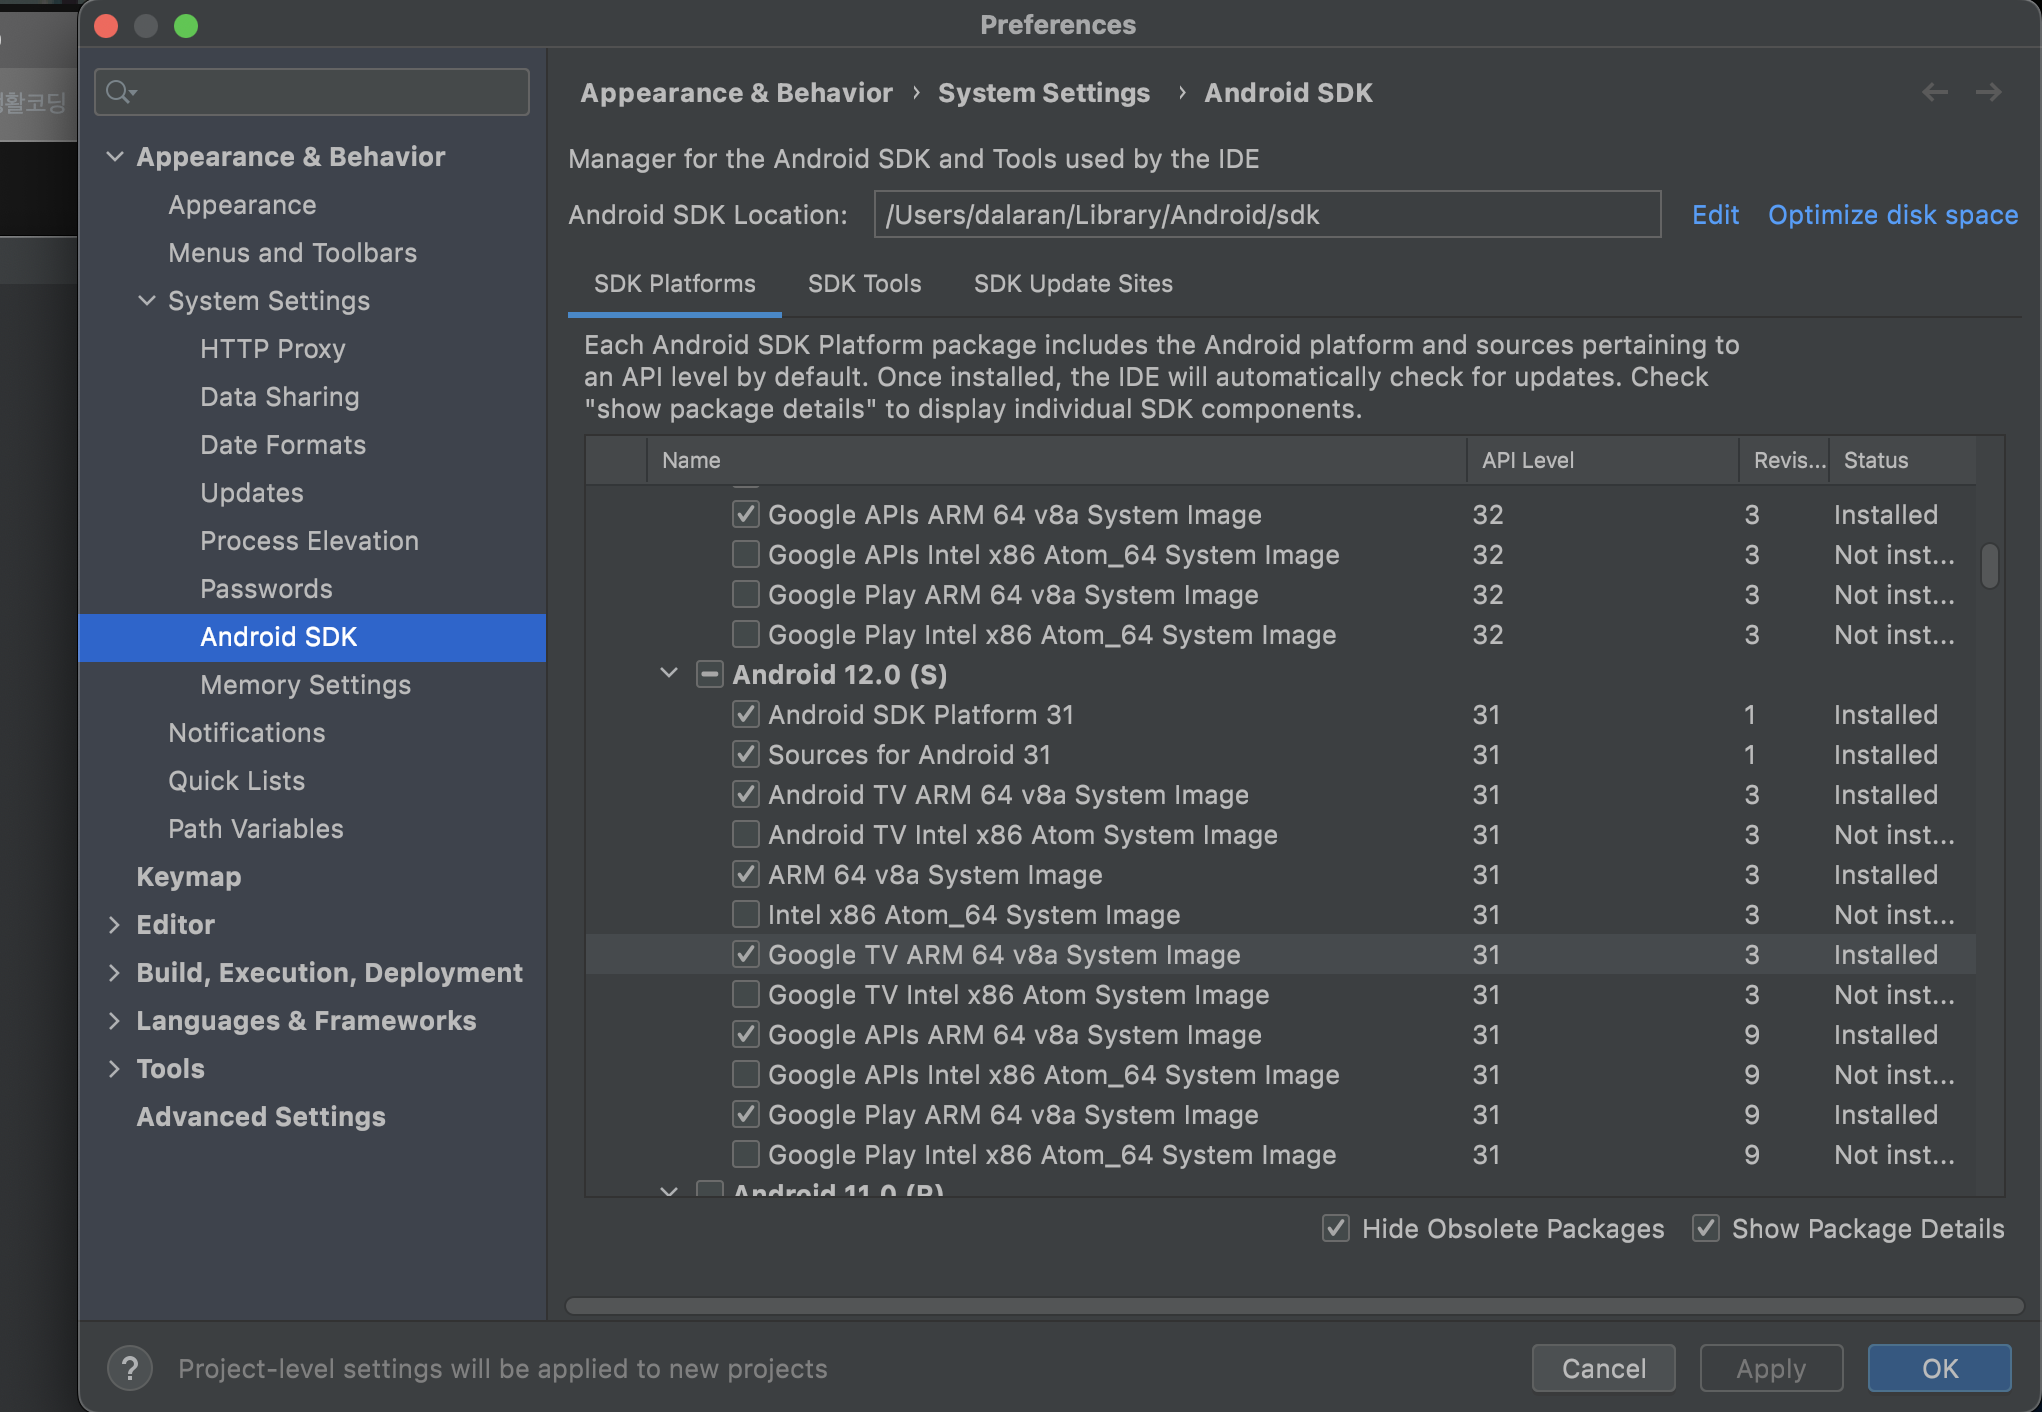Expand the Editor settings section
The image size is (2042, 1412).
coord(114,924)
